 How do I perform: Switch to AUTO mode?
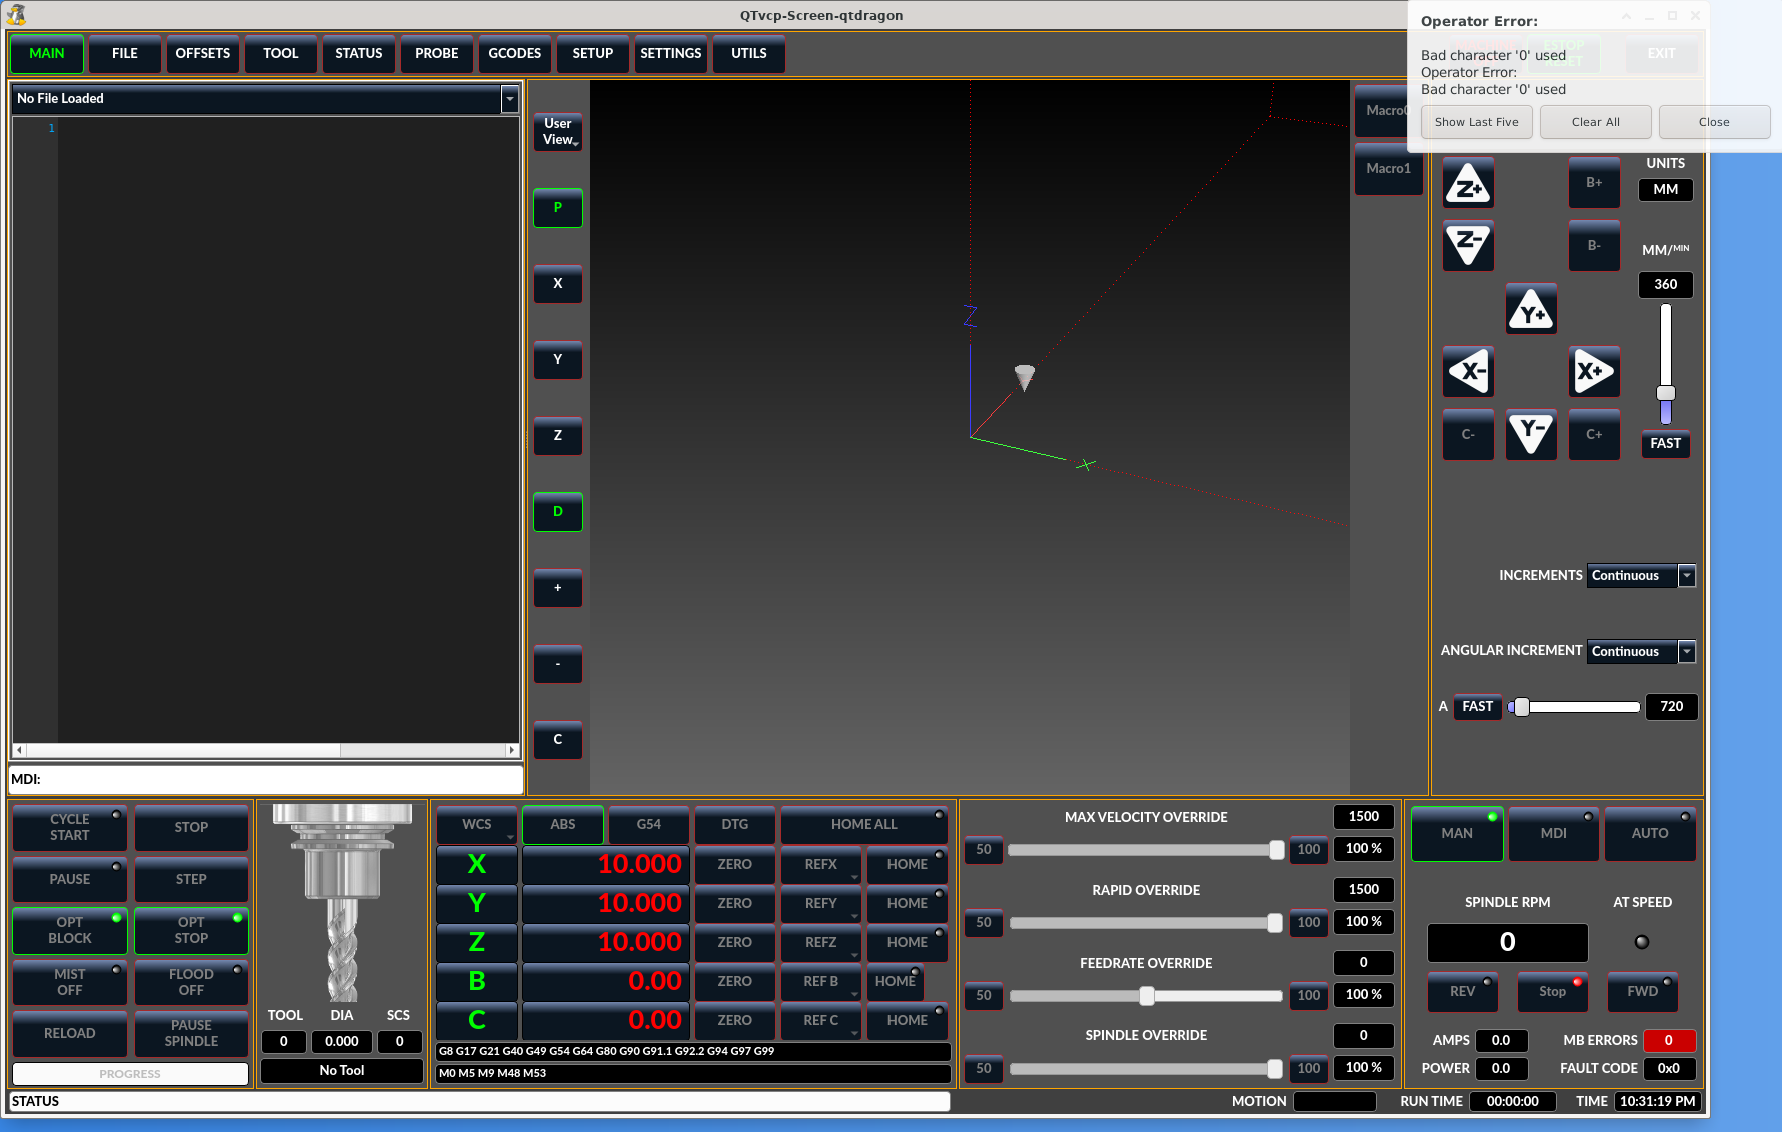(x=1650, y=833)
